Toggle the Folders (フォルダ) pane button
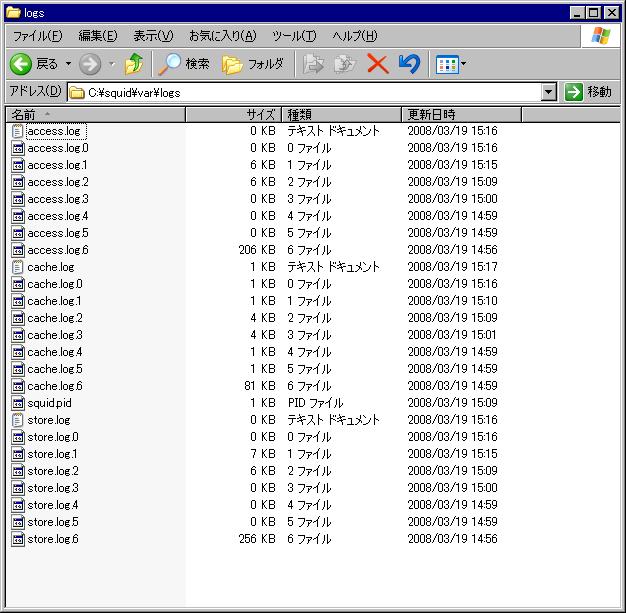The height and width of the screenshot is (613, 626). point(253,64)
